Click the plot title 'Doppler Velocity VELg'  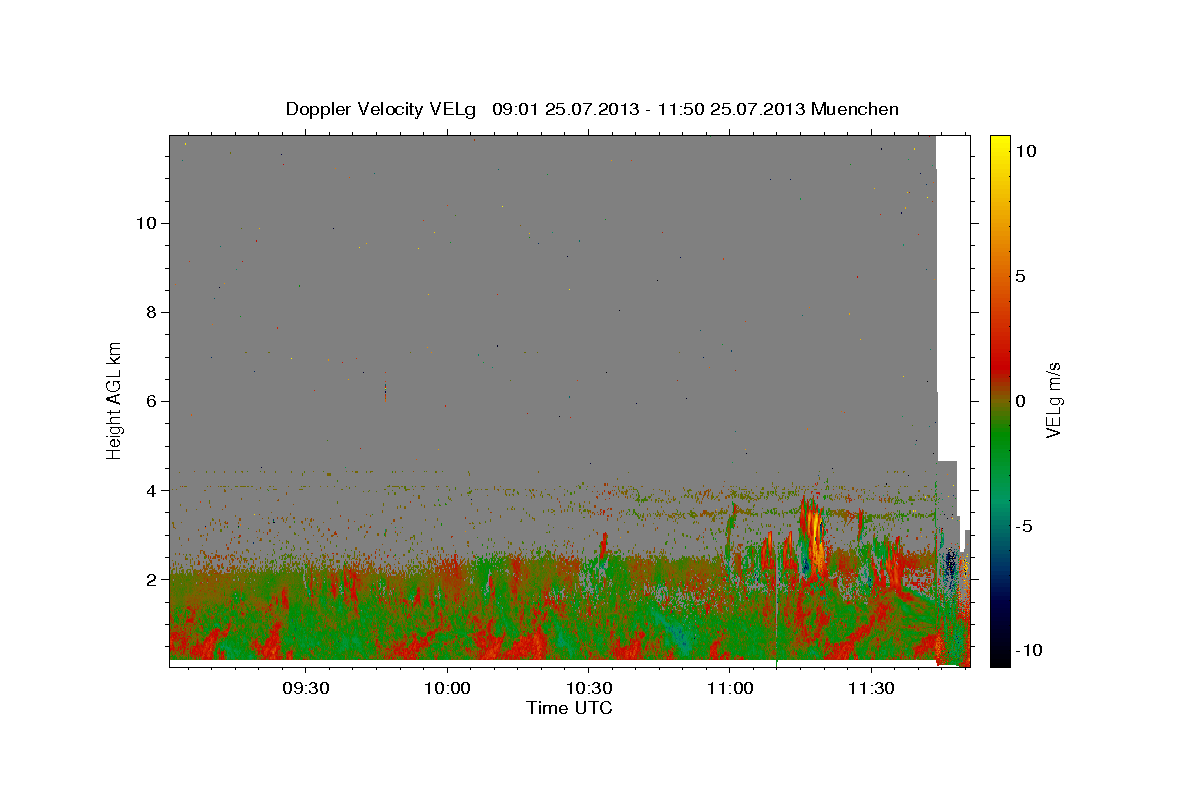pyautogui.click(x=382, y=109)
